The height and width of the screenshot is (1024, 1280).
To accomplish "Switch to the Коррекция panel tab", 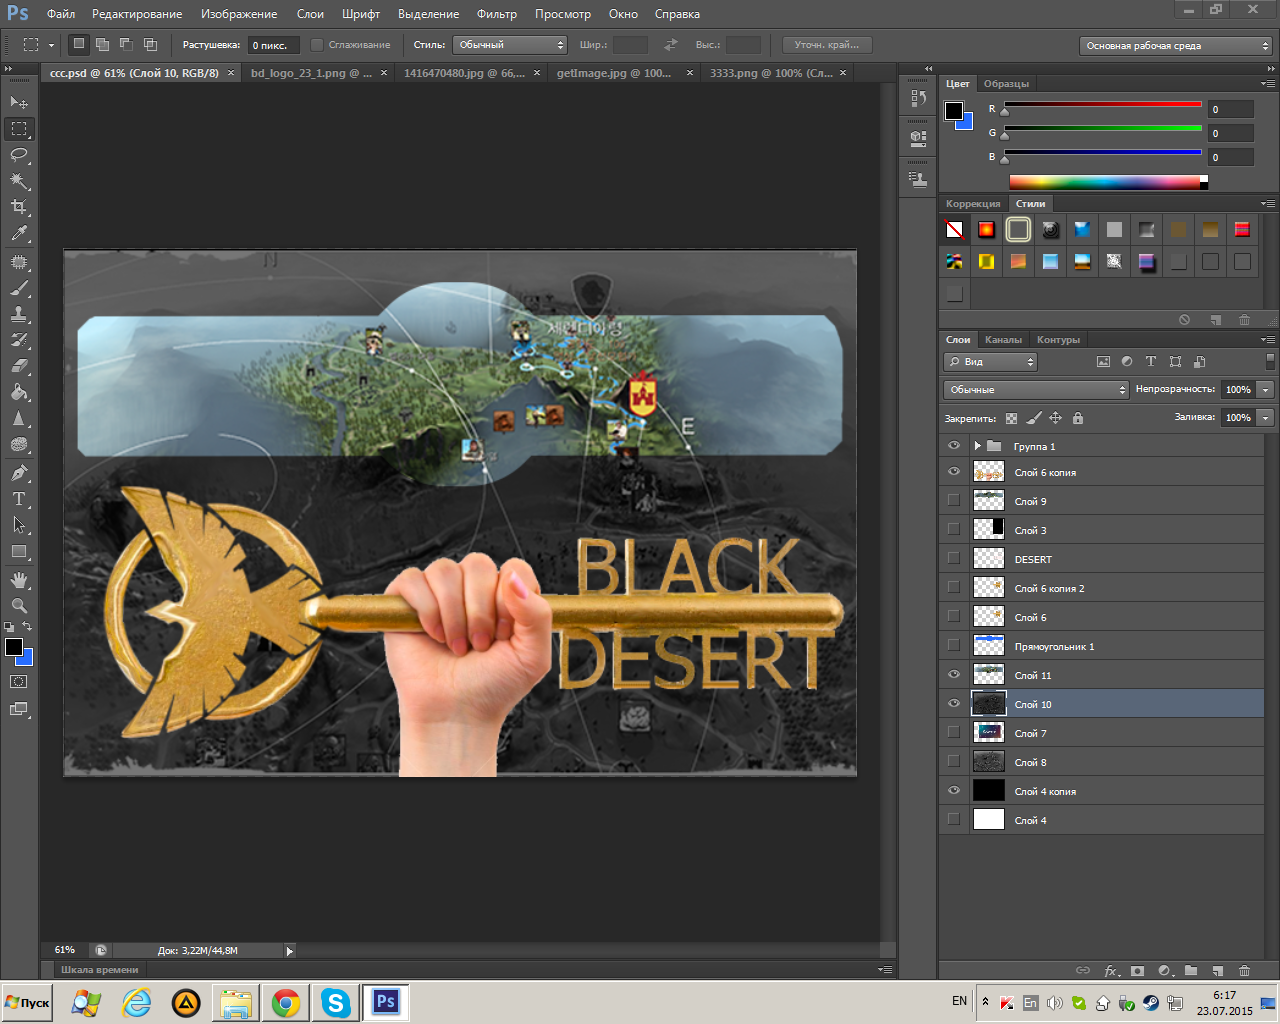I will tap(973, 204).
